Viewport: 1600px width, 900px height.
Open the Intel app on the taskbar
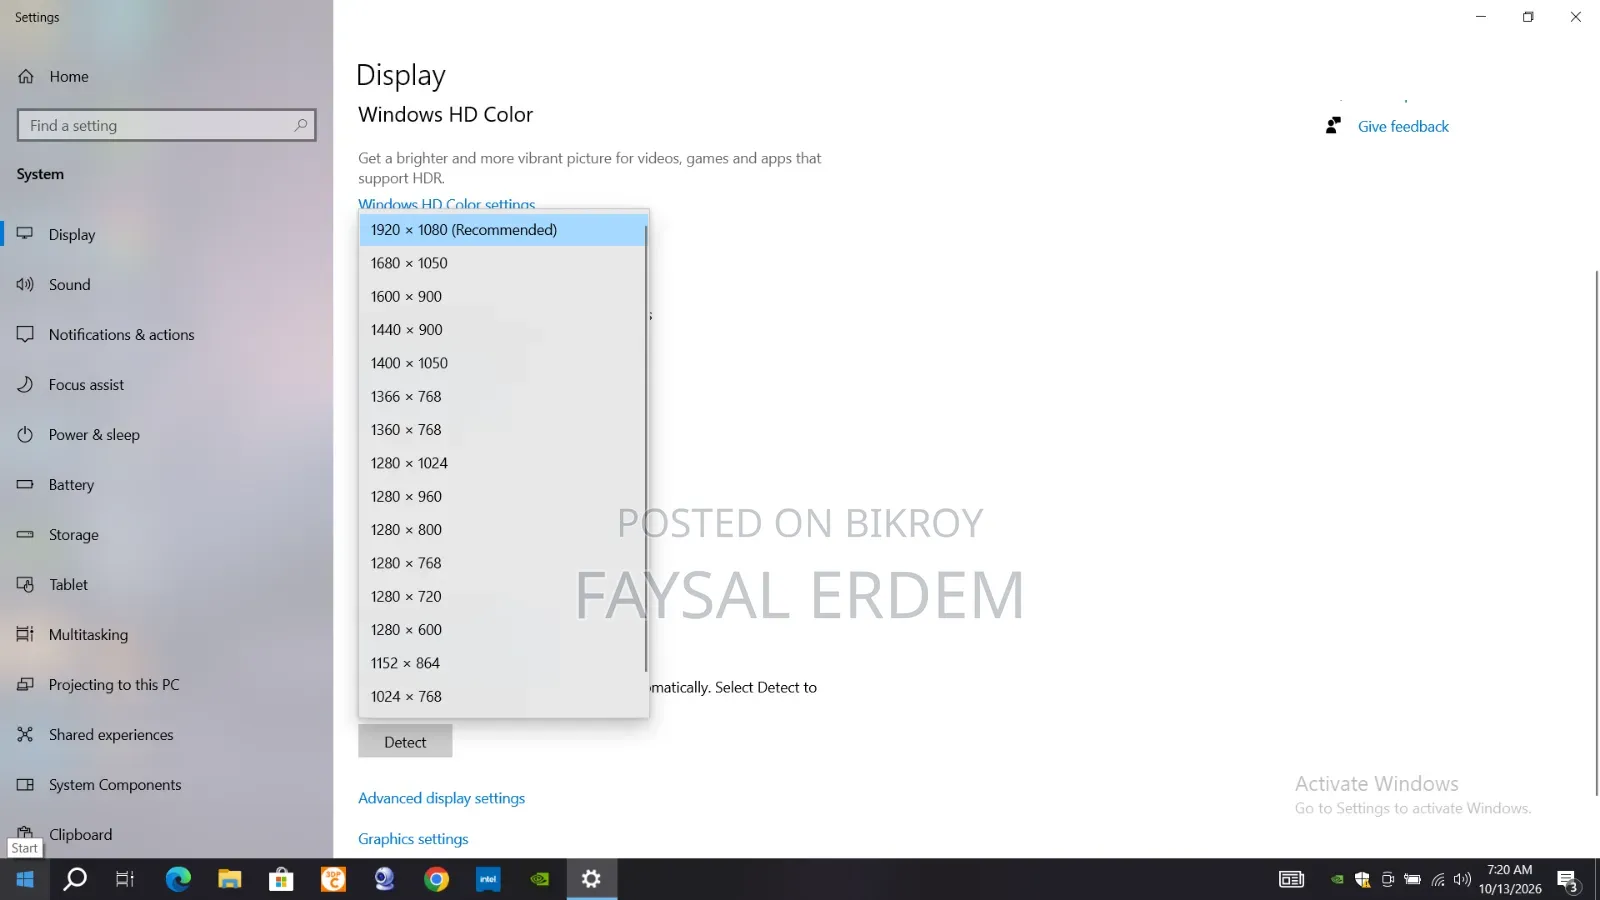coord(488,879)
